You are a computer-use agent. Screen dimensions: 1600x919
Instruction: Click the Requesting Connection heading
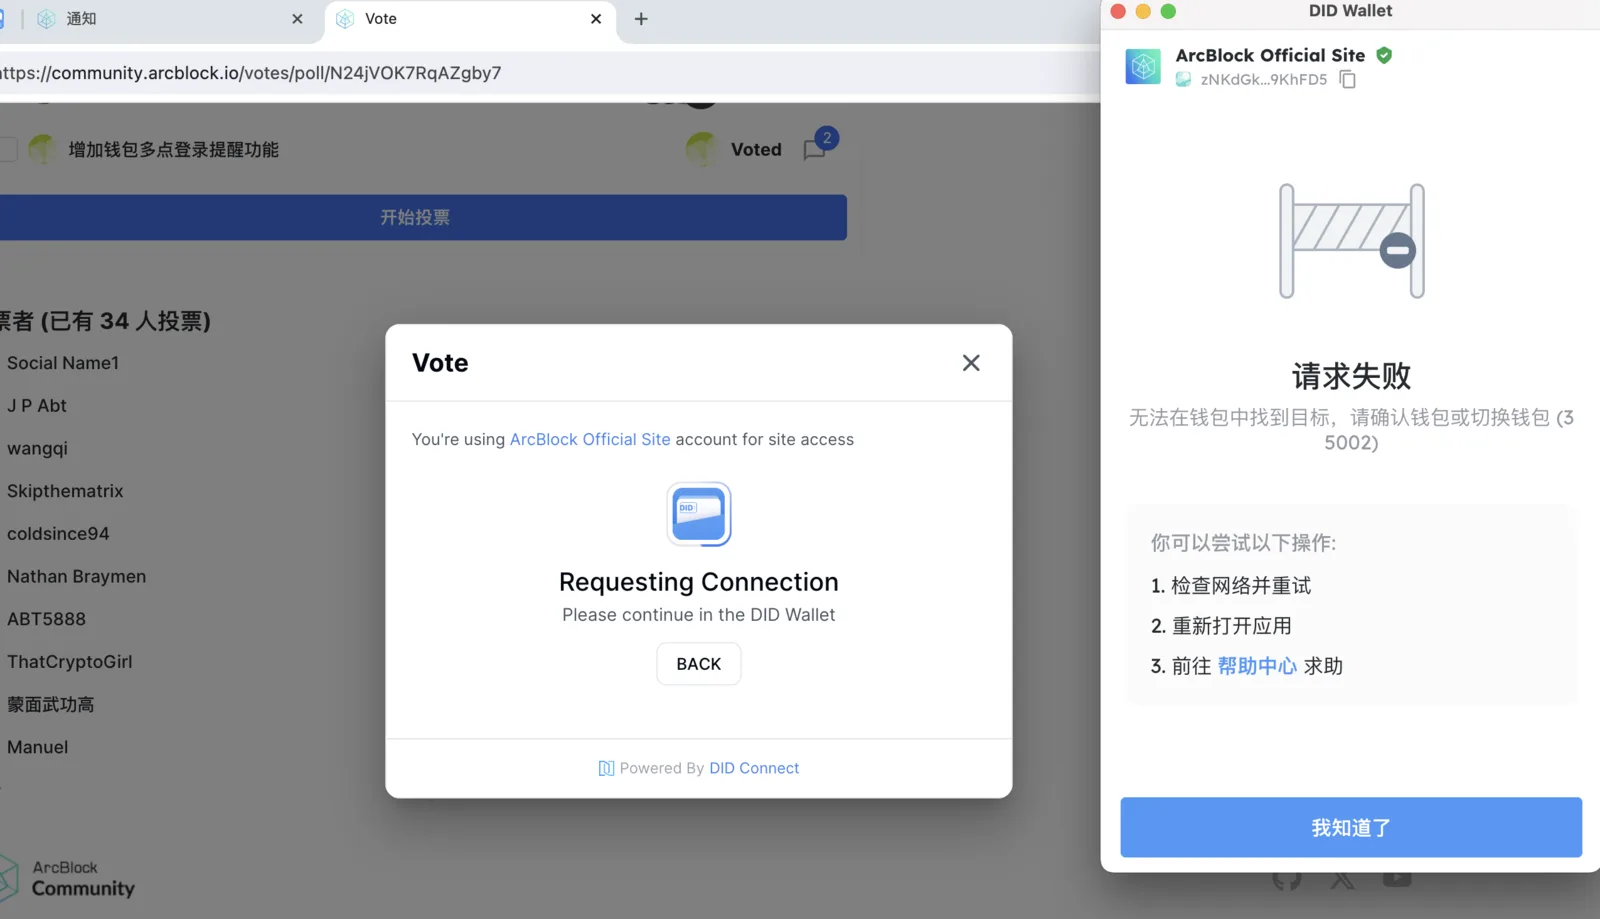tap(699, 582)
